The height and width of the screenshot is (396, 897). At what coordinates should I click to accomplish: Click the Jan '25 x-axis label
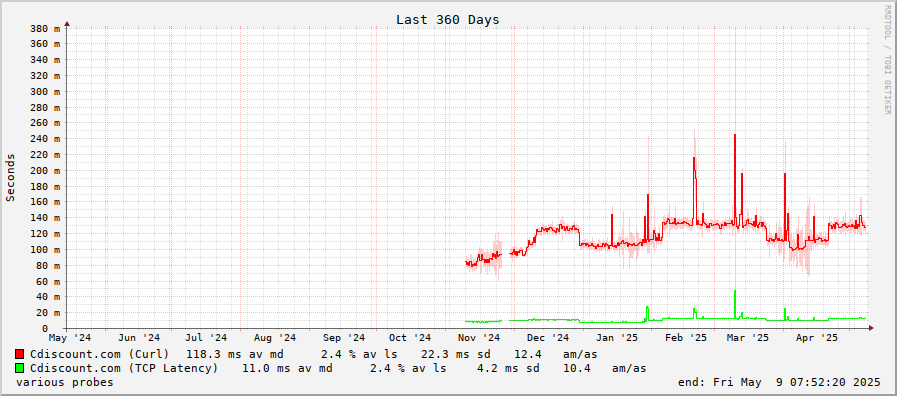(616, 338)
